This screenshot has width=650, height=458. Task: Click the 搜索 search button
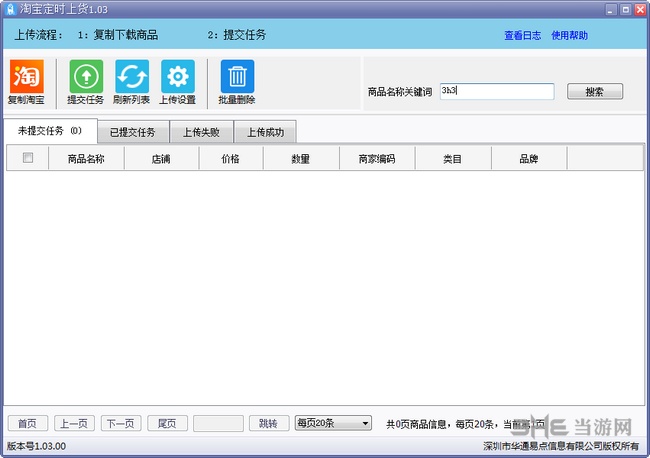point(595,92)
